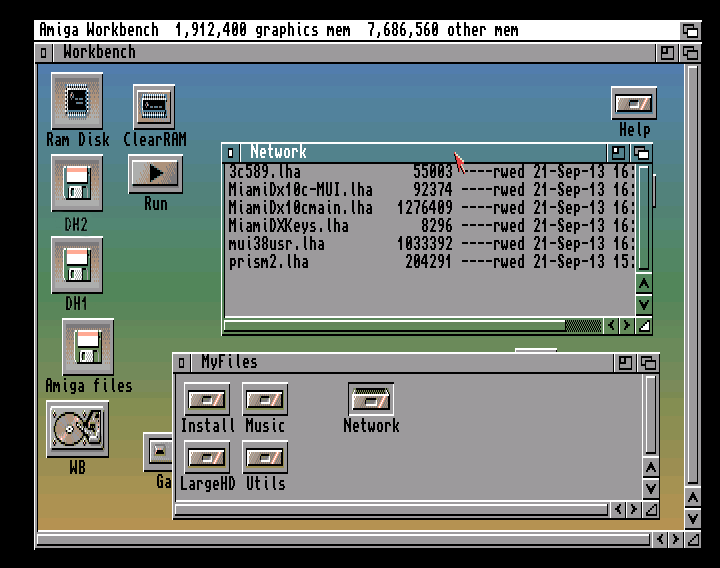This screenshot has width=720, height=568.
Task: Click the Workbench window vertical scrollbar
Action: coord(693,276)
